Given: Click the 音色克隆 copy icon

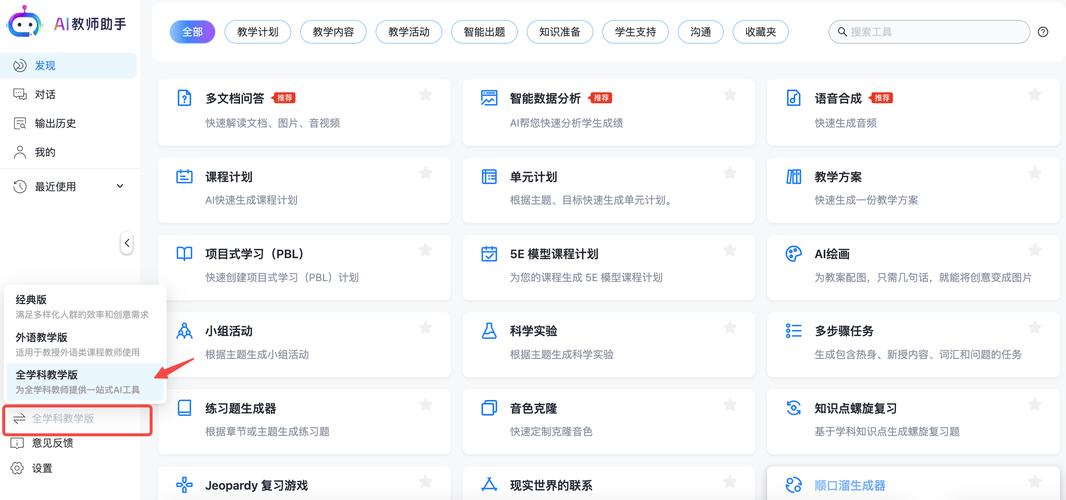Looking at the screenshot, I should point(489,408).
